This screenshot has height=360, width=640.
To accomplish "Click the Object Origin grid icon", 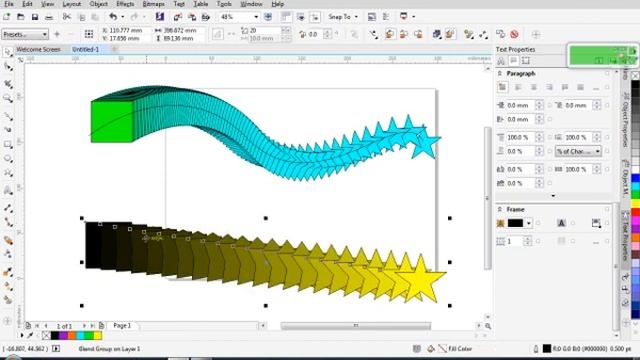I will tap(89, 34).
